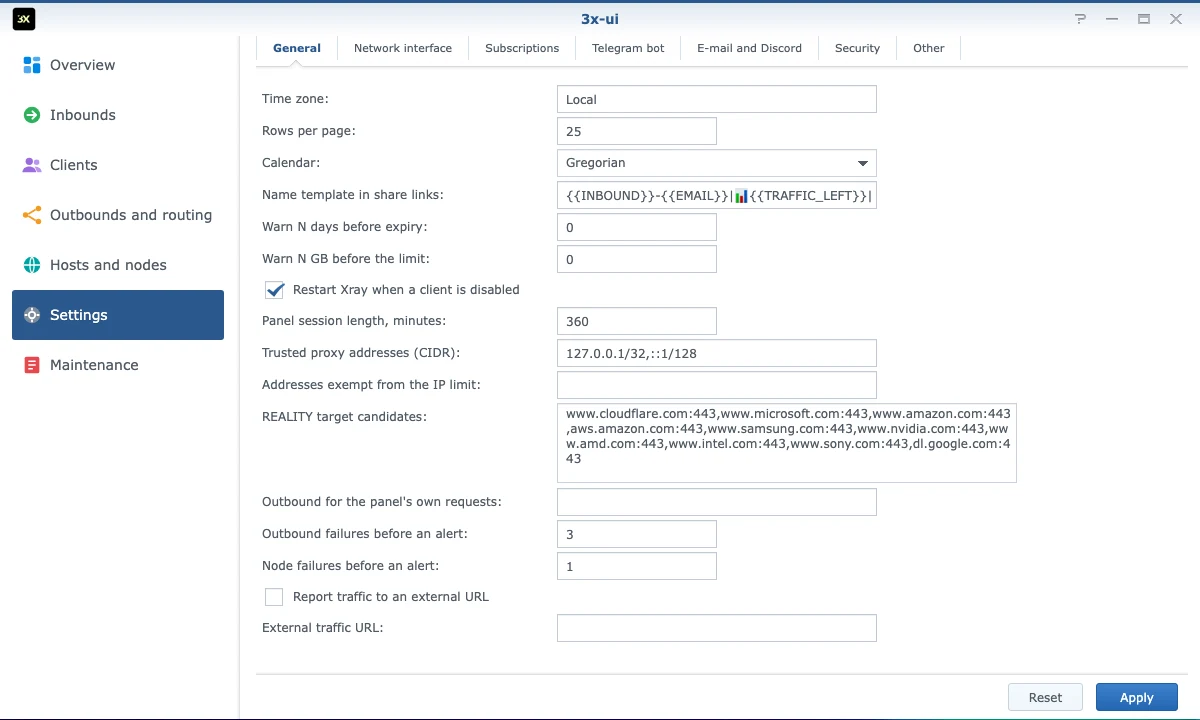The image size is (1200, 720).
Task: Focus the External traffic URL field
Action: tap(717, 628)
